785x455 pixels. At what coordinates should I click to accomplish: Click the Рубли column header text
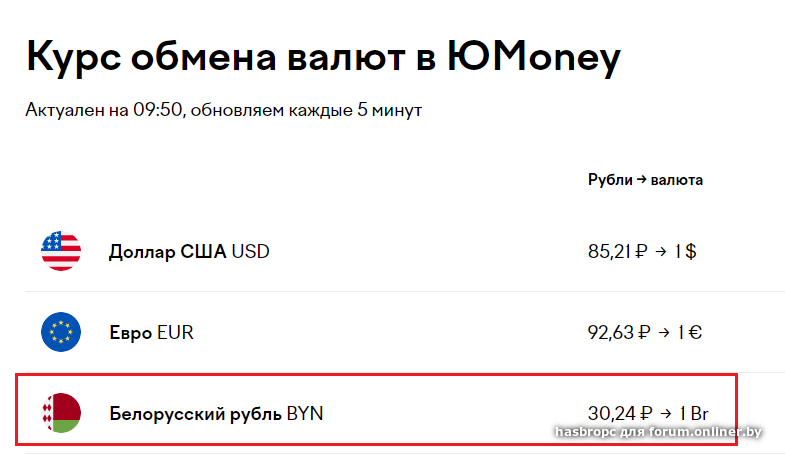[x=610, y=180]
